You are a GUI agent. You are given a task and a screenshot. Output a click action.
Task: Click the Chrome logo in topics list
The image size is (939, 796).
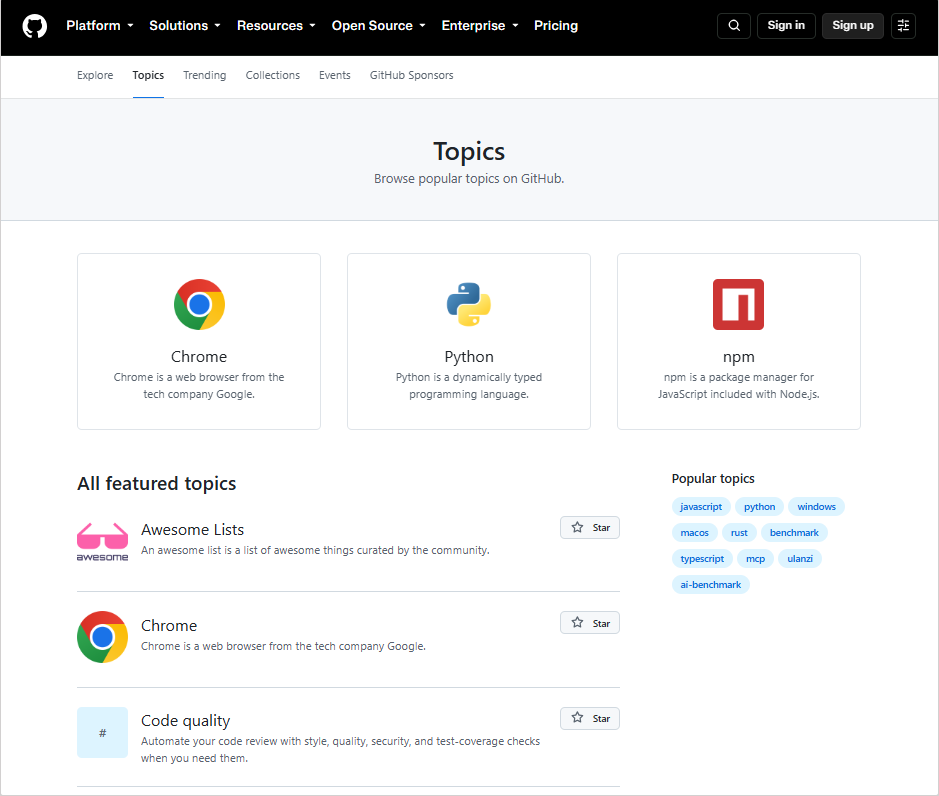click(x=102, y=637)
